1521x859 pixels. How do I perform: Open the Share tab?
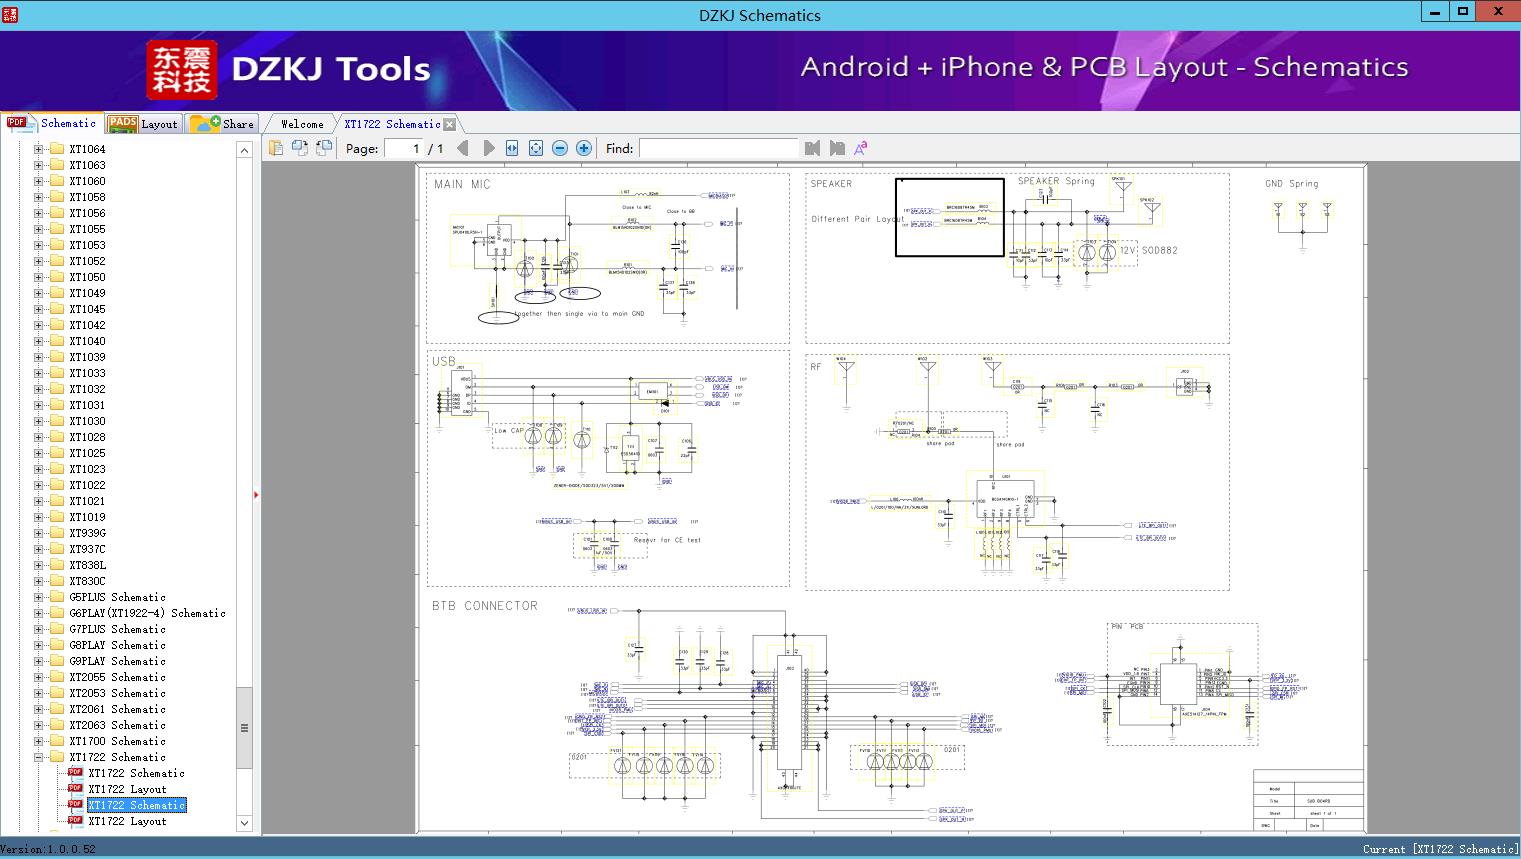coord(222,124)
